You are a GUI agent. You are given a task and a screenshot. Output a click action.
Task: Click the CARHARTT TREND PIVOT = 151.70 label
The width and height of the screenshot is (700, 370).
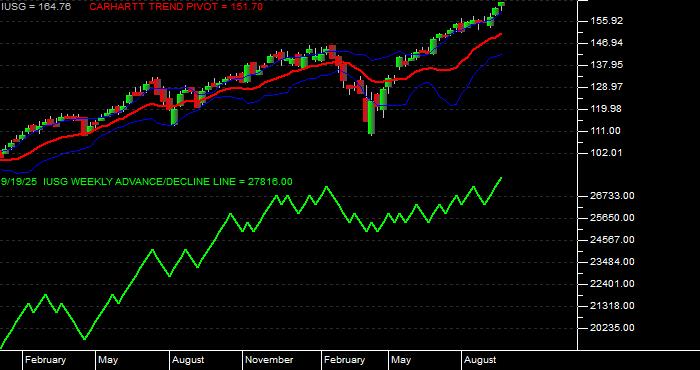(176, 7)
